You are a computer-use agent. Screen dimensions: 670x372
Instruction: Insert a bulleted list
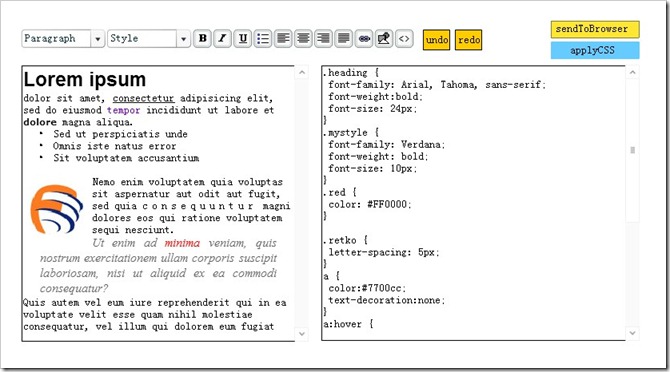pos(263,39)
